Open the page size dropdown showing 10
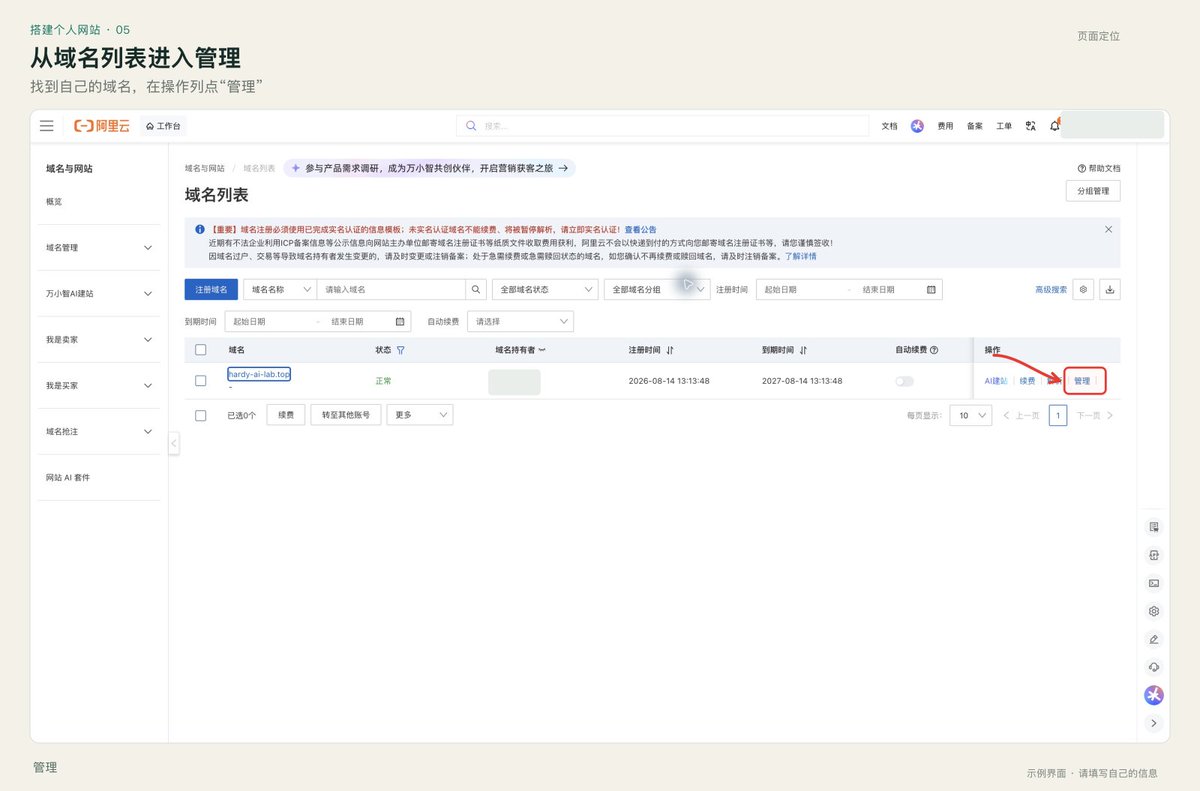 point(970,415)
